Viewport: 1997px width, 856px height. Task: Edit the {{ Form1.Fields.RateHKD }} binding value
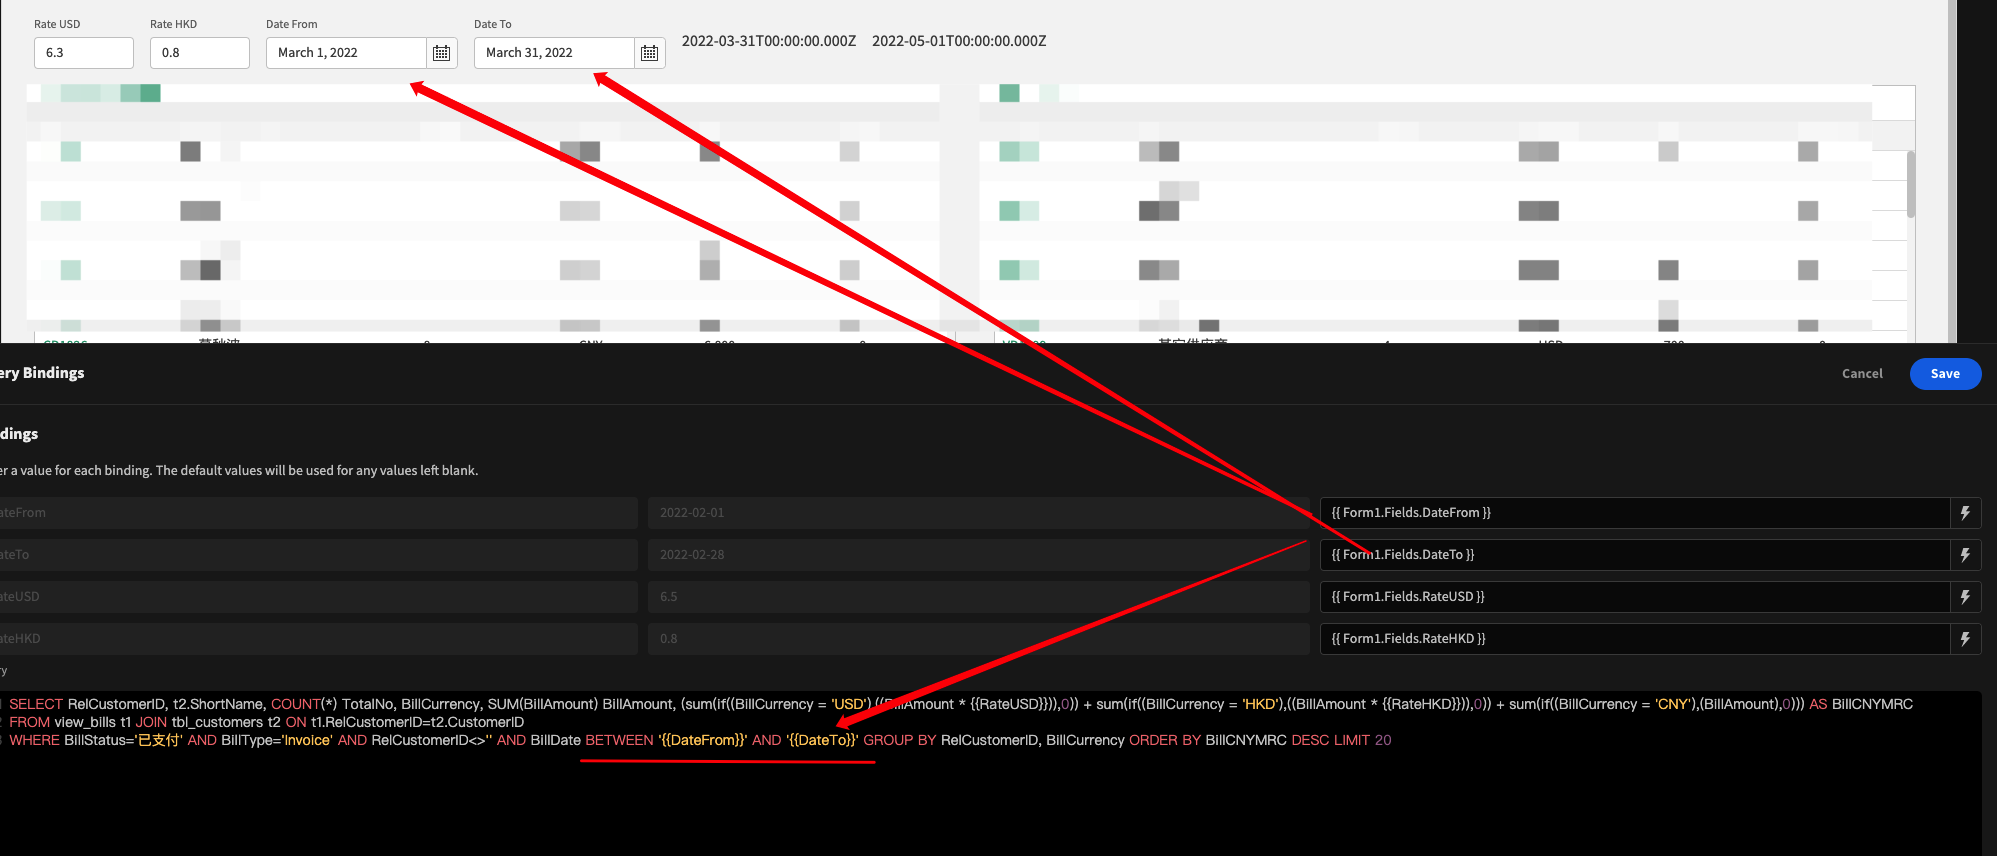1635,639
